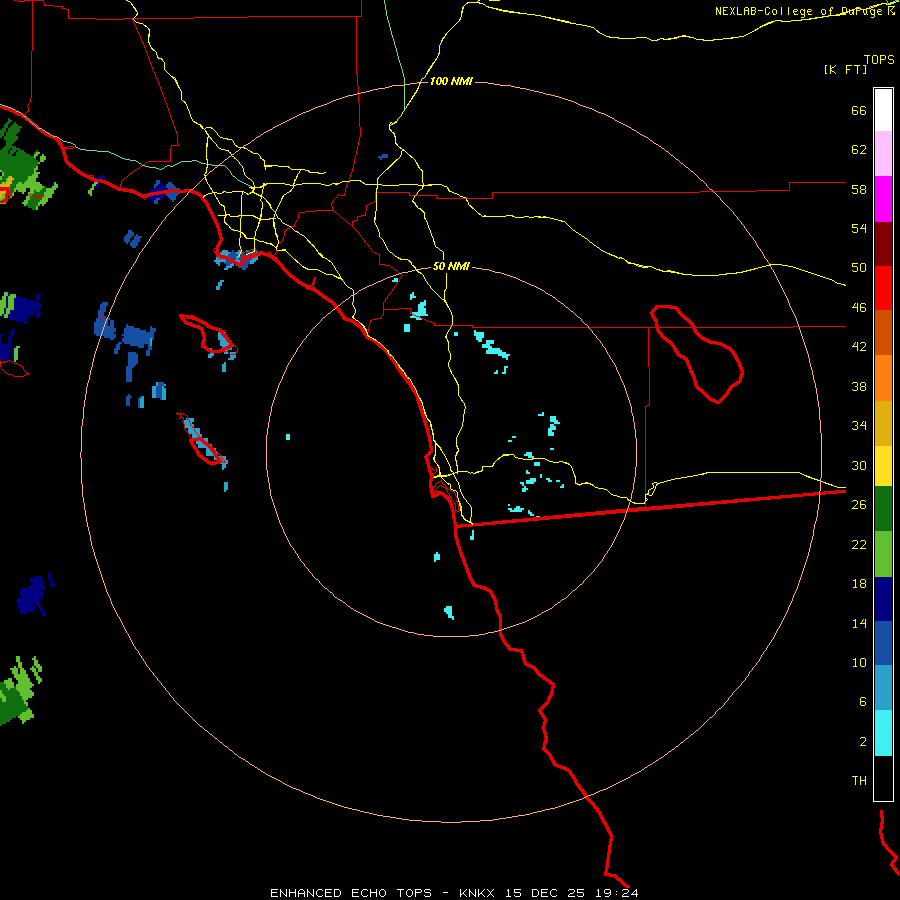Select the dark red 54 kft legend swatch

[x=883, y=243]
